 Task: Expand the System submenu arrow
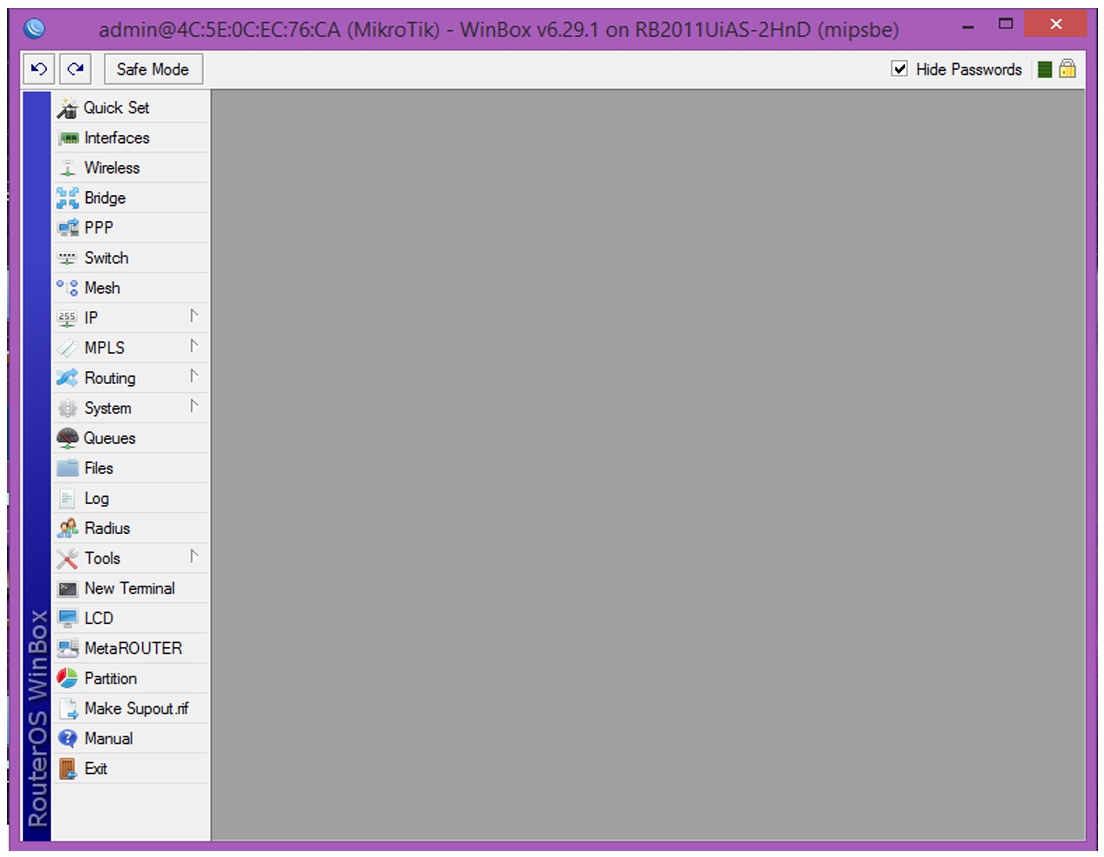(194, 406)
